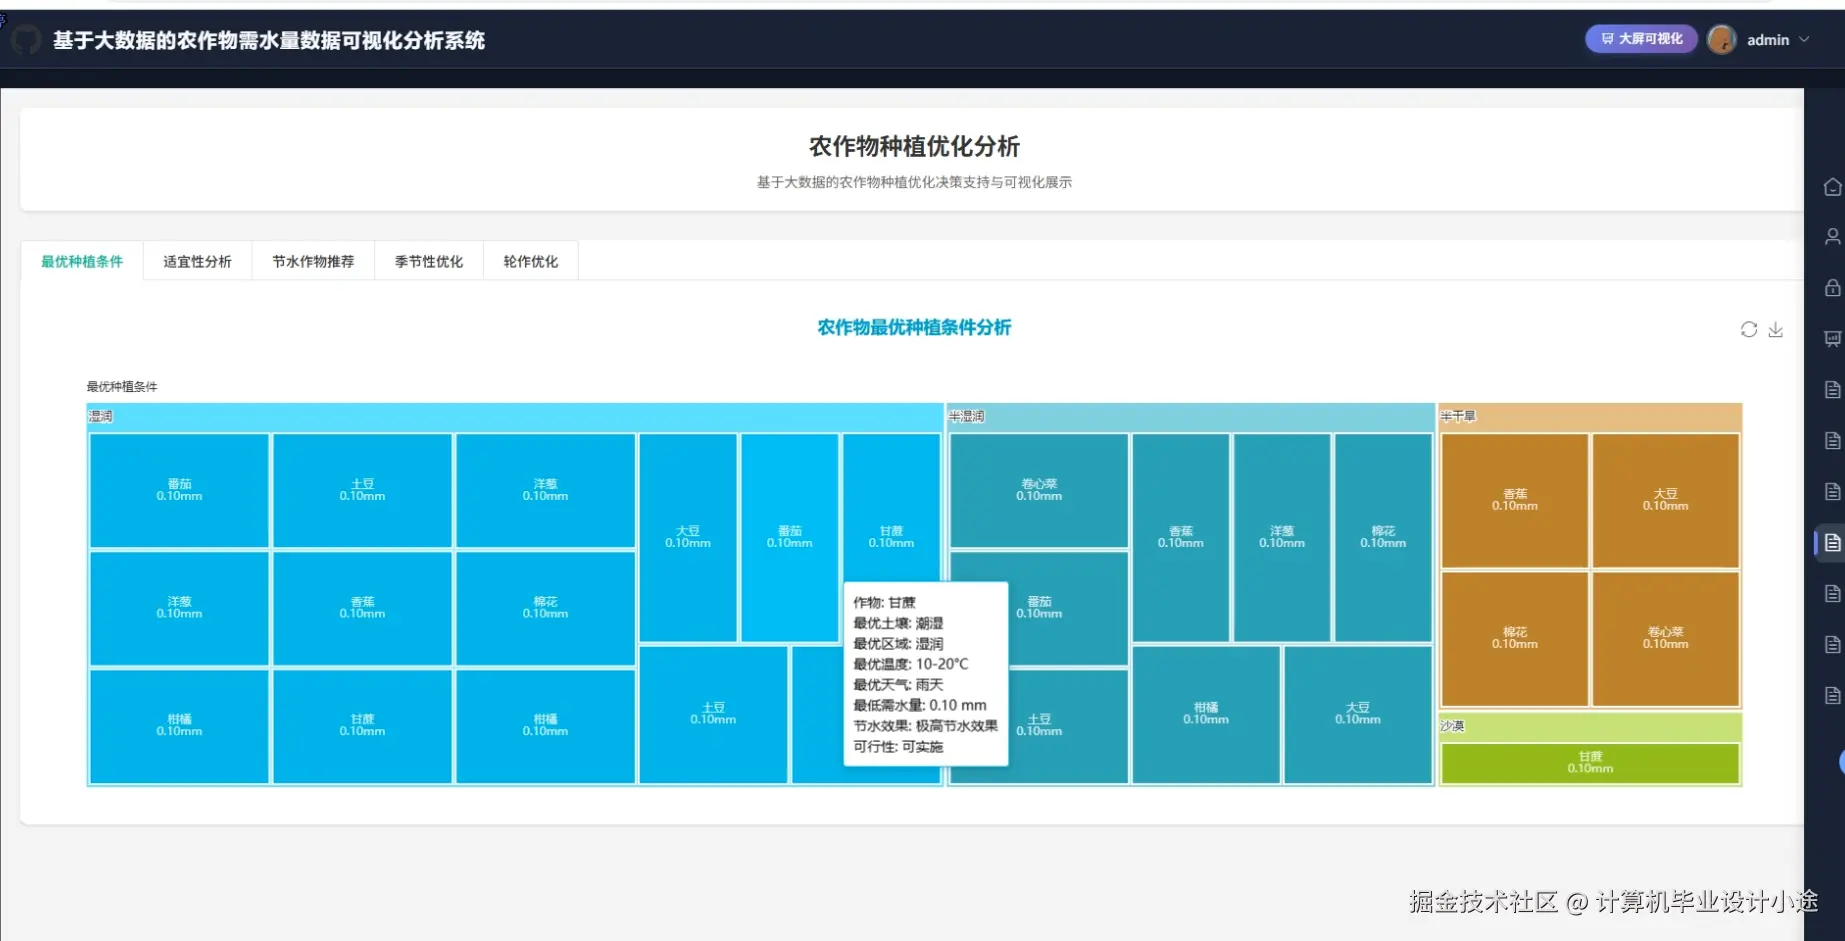Image resolution: width=1845 pixels, height=941 pixels.
Task: Click the 香蕉 cell in the 半干旱 group
Action: (x=1515, y=500)
